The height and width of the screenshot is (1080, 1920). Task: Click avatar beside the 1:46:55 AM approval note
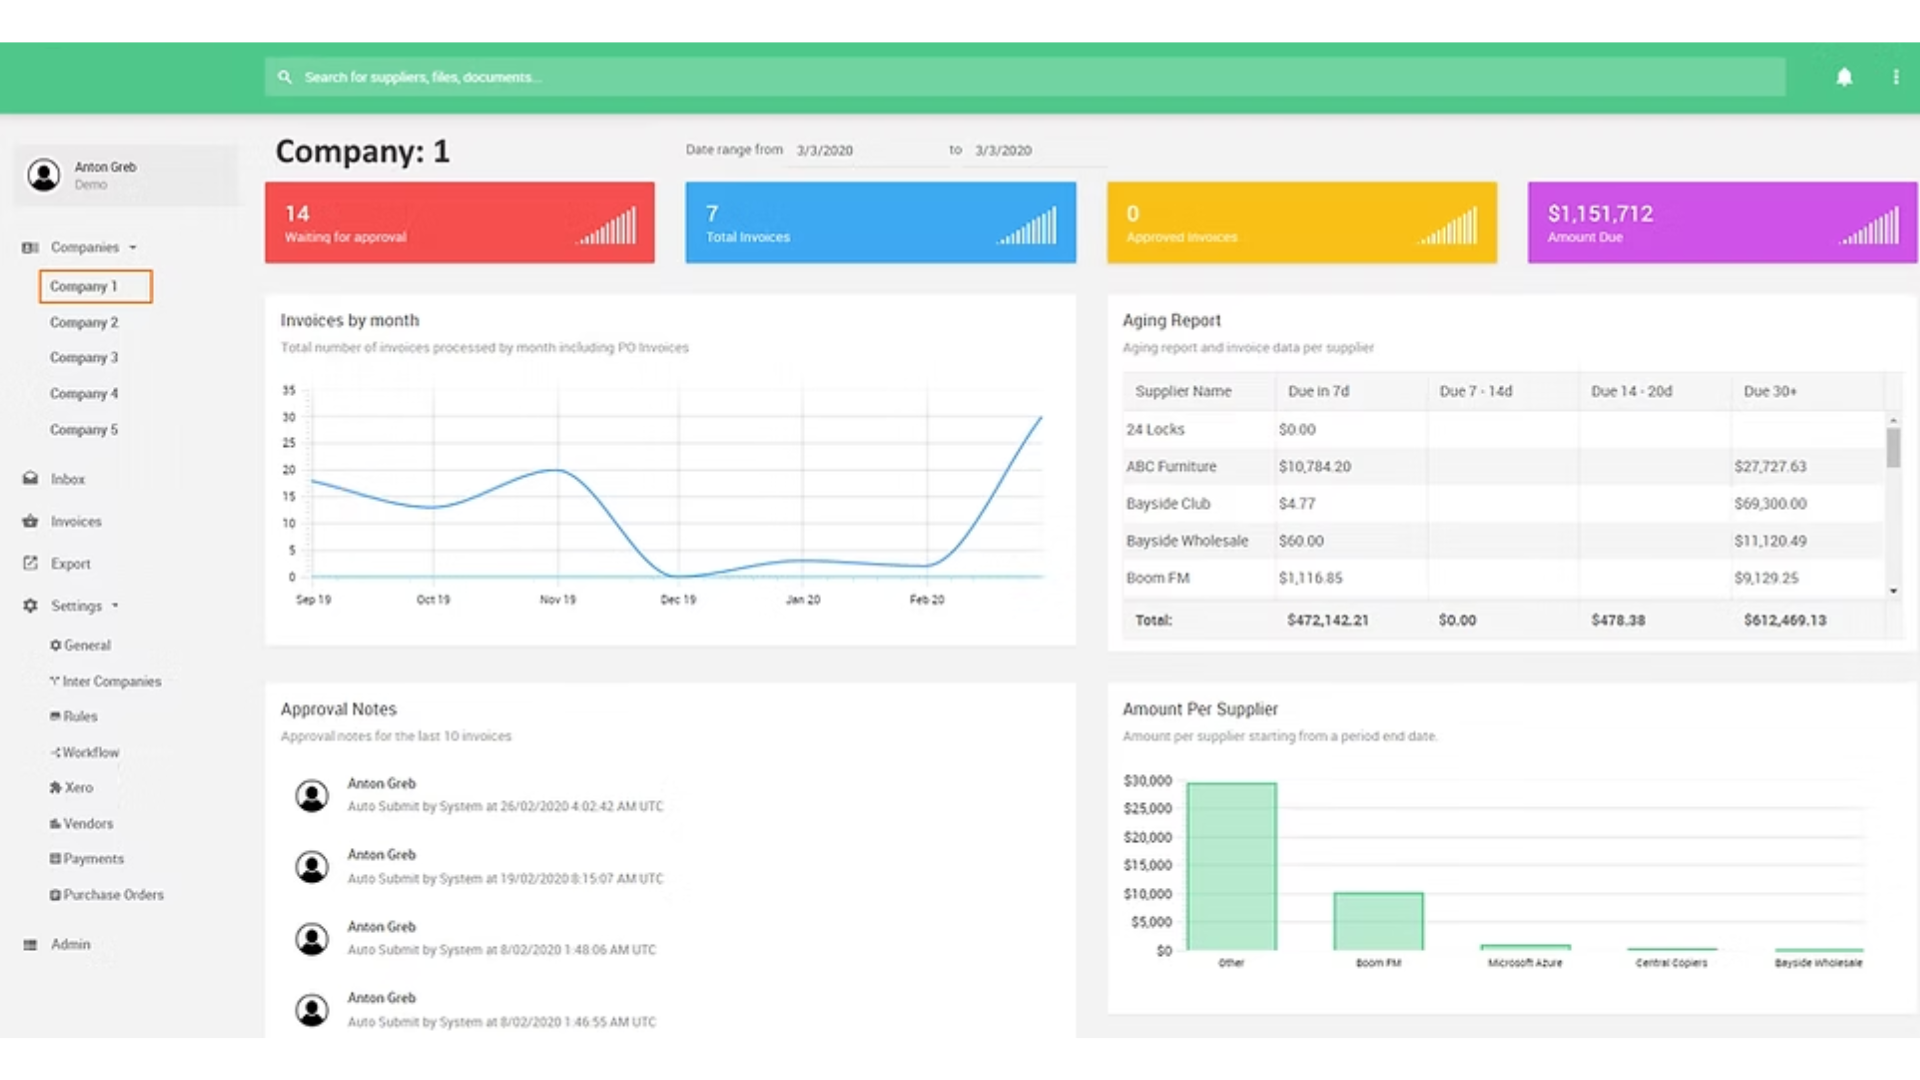[x=312, y=1010]
